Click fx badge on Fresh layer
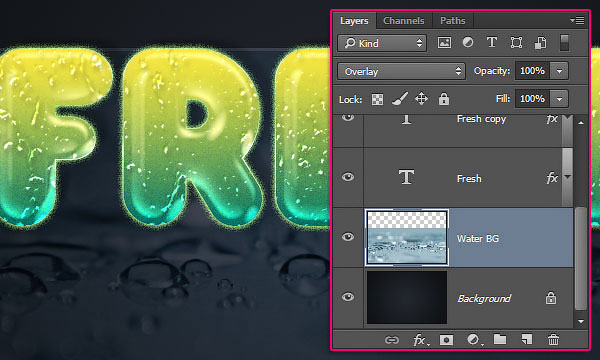The width and height of the screenshot is (600, 360). 552,178
